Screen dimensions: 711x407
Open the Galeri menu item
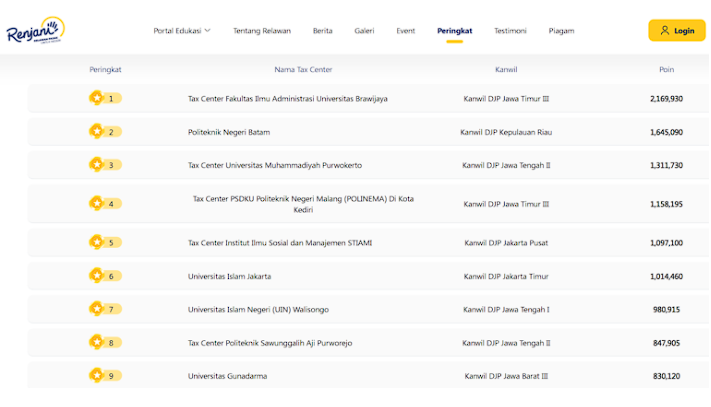tap(364, 31)
